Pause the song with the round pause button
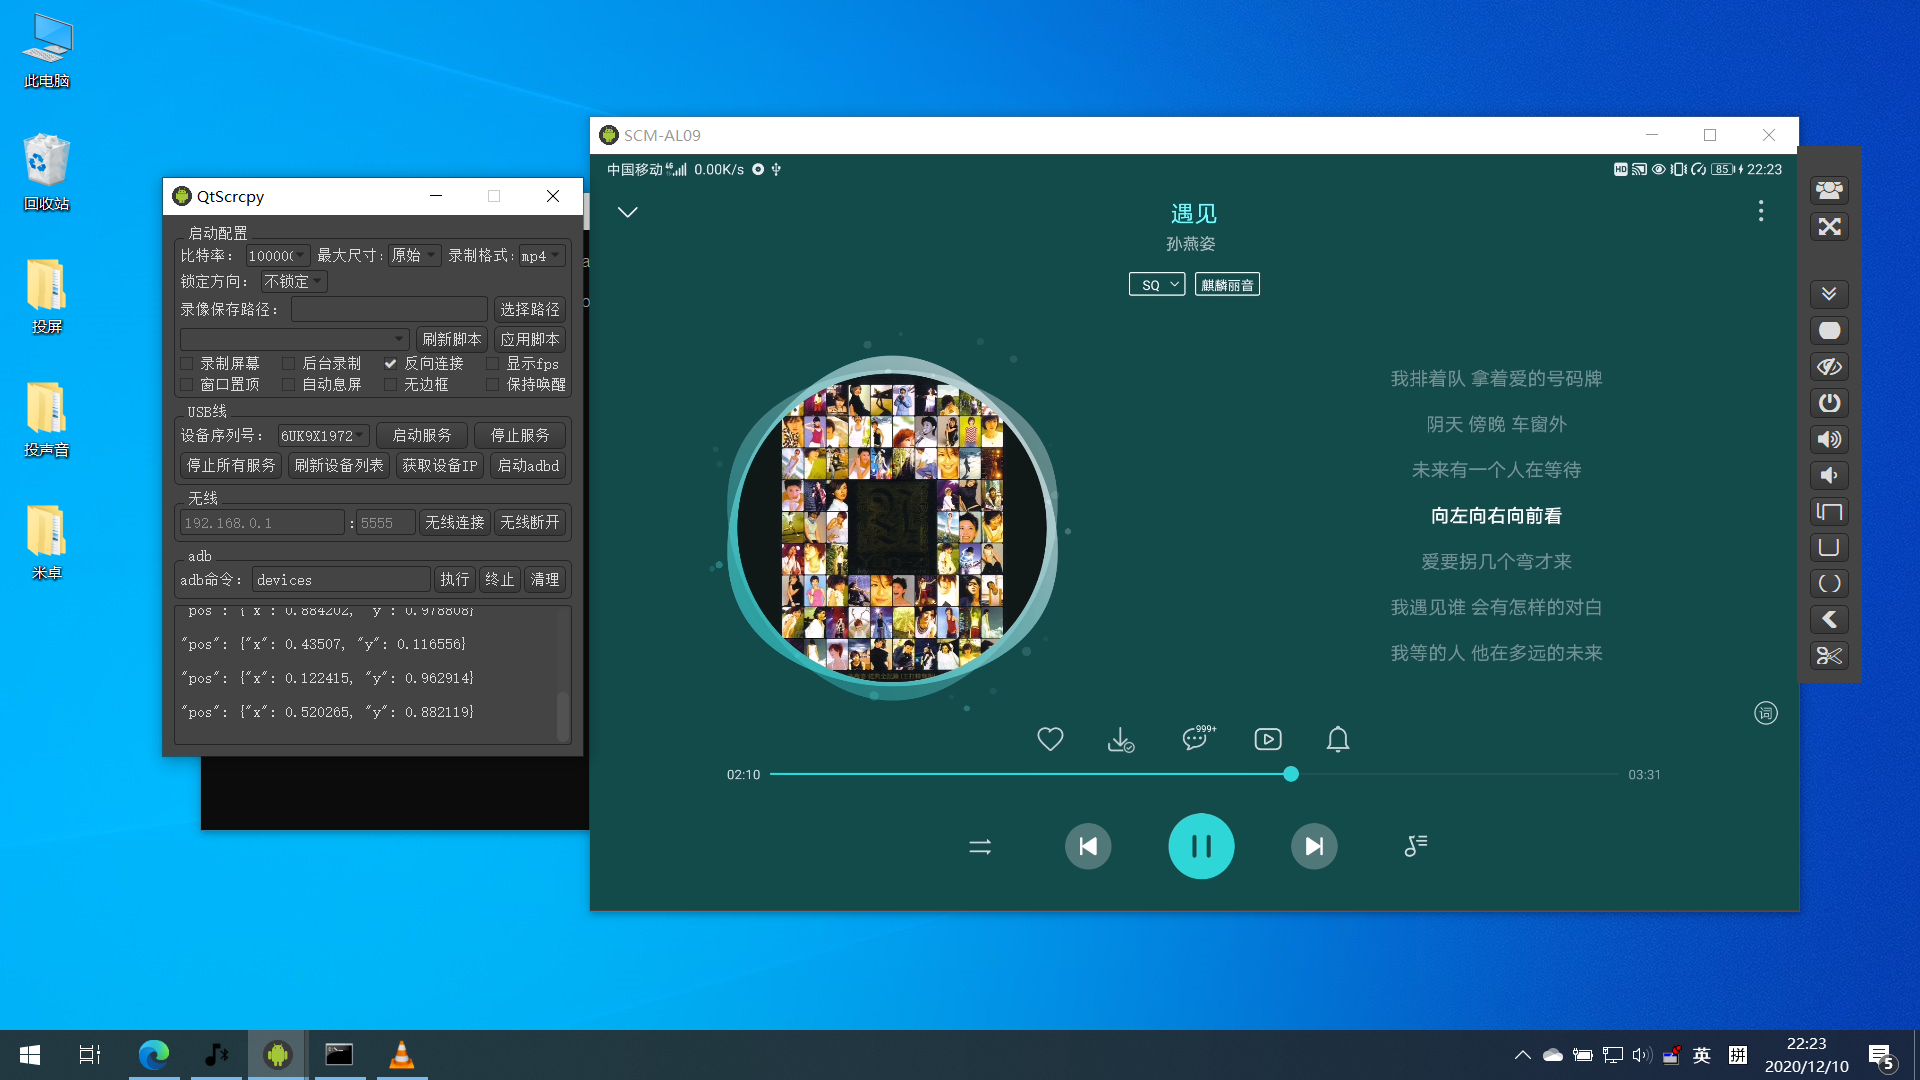 click(1201, 846)
